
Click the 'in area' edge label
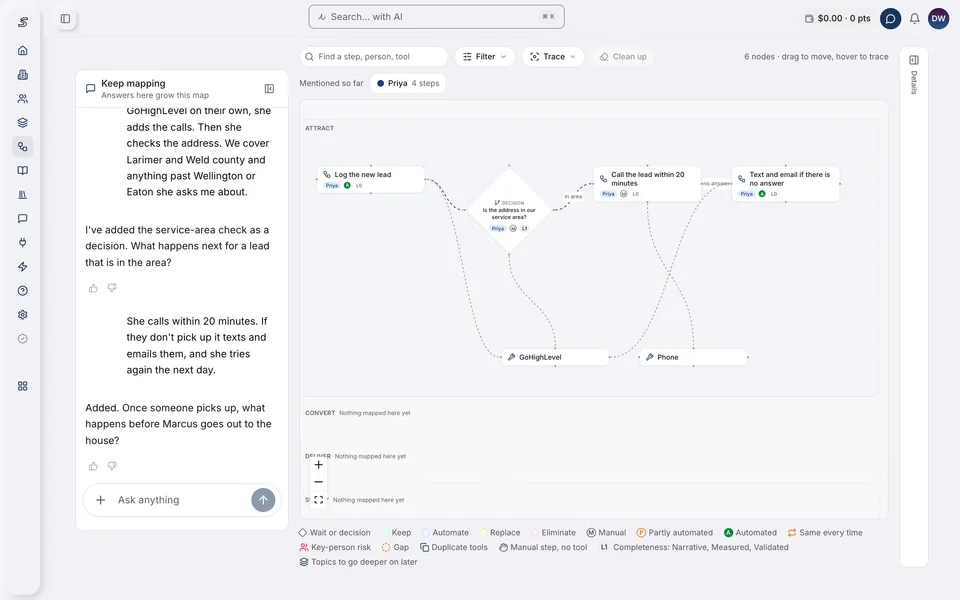pyautogui.click(x=573, y=197)
